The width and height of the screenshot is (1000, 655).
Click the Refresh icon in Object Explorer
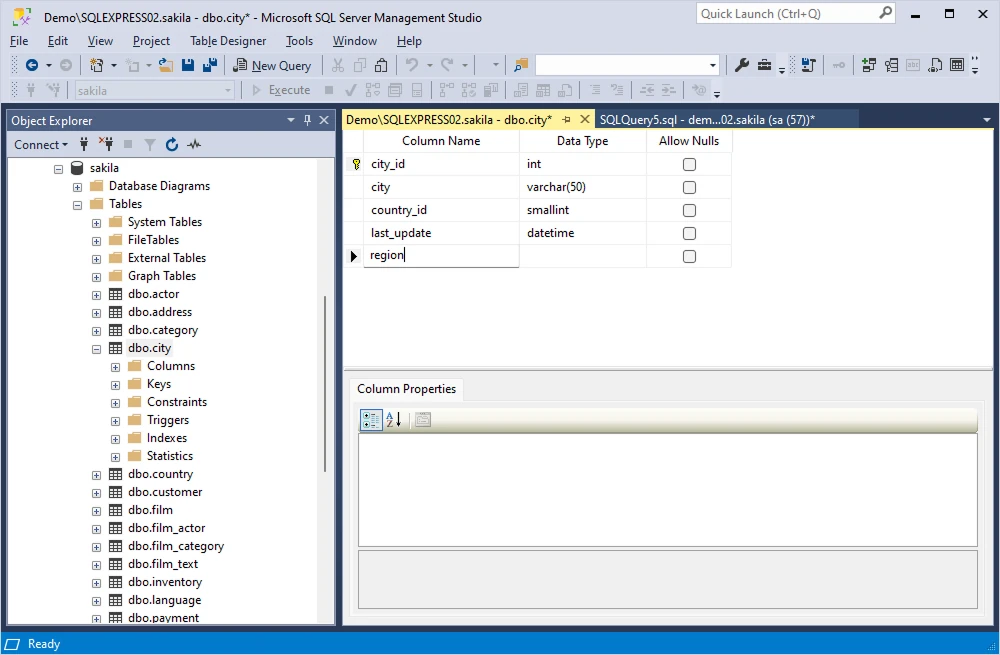point(172,145)
